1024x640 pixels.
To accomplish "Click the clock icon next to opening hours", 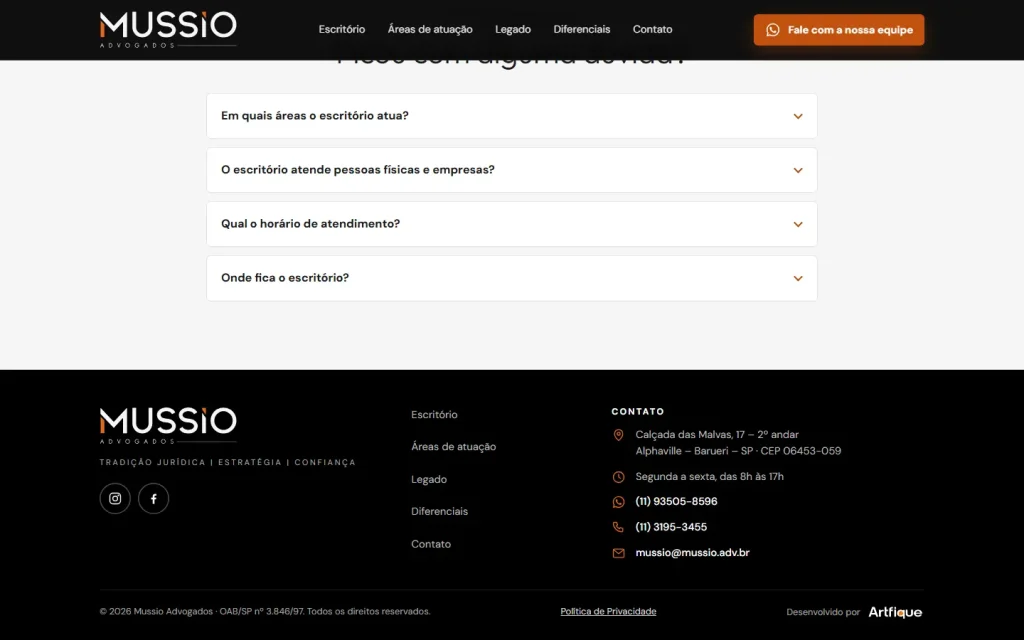I will point(618,477).
